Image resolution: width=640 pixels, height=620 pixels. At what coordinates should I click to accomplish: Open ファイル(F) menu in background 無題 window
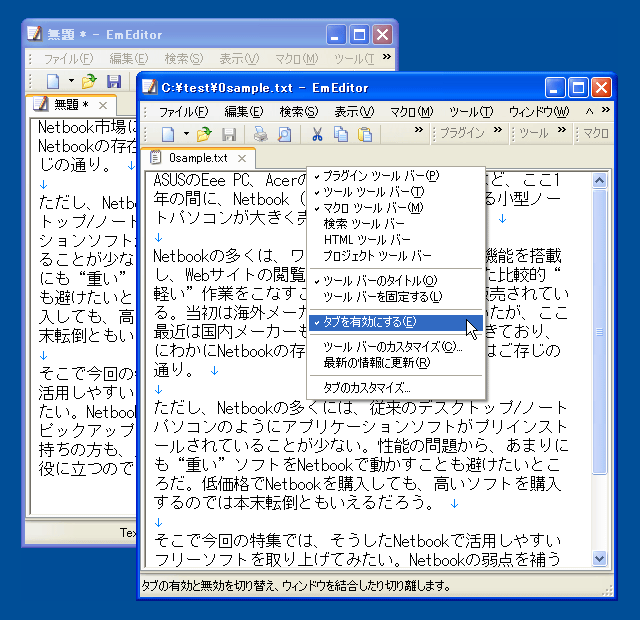coord(69,59)
